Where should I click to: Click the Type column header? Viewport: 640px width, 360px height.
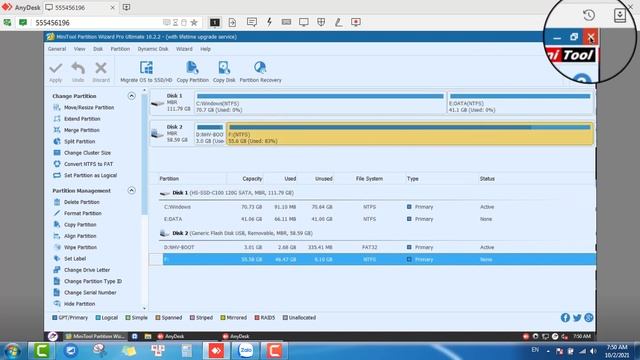[413, 179]
